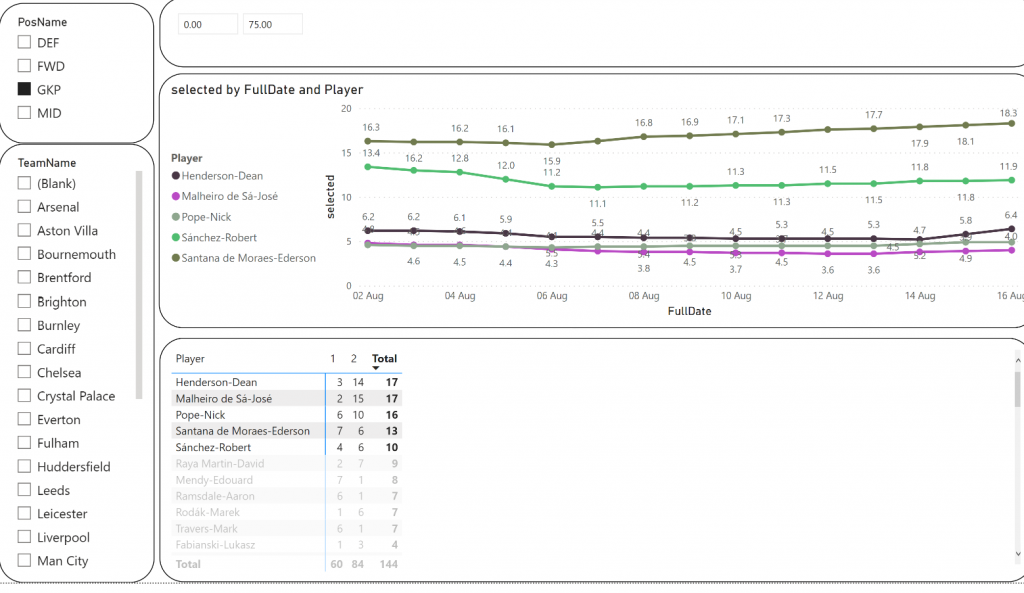1024x593 pixels.
Task: Click the Henderson-Dean total value 17
Action: 391,382
